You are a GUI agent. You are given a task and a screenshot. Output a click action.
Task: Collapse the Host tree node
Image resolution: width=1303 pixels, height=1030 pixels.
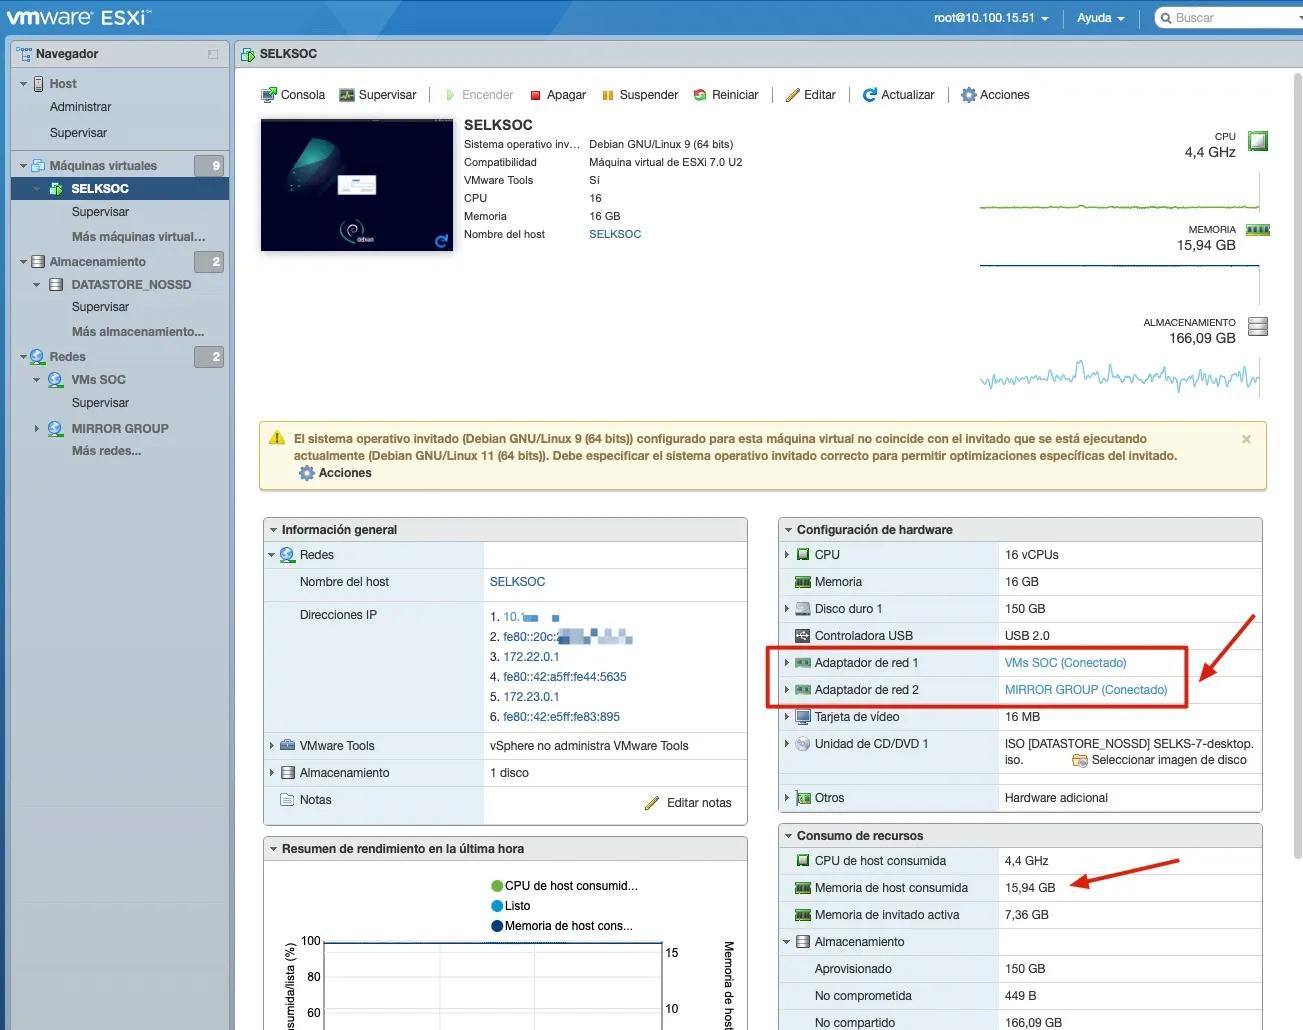pos(23,84)
